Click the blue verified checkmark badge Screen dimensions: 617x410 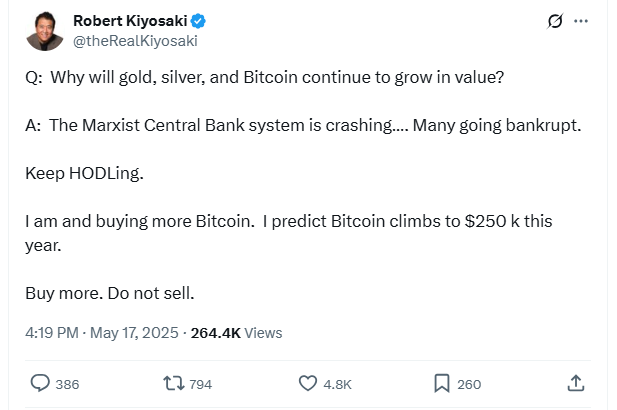point(199,21)
